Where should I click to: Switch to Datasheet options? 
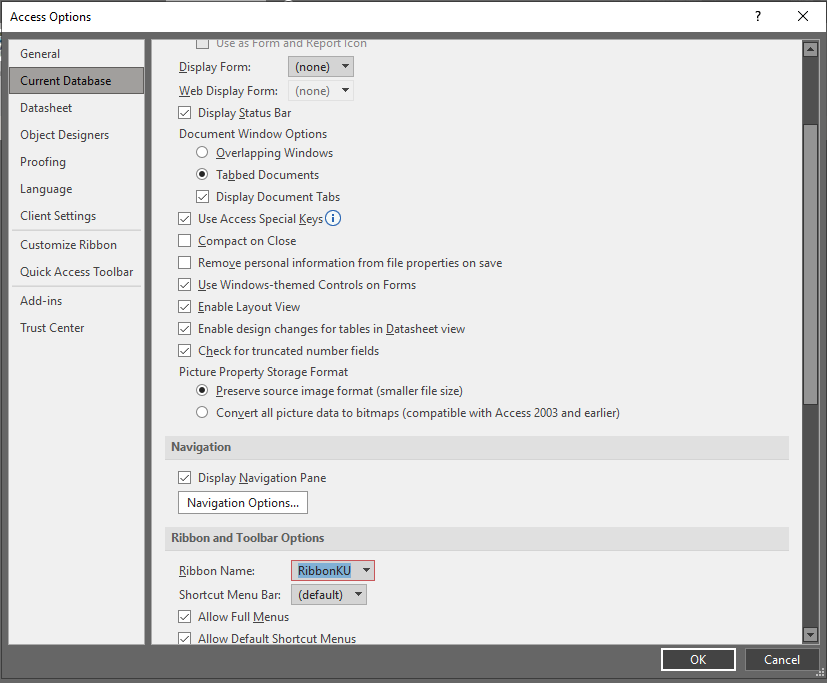click(76, 108)
